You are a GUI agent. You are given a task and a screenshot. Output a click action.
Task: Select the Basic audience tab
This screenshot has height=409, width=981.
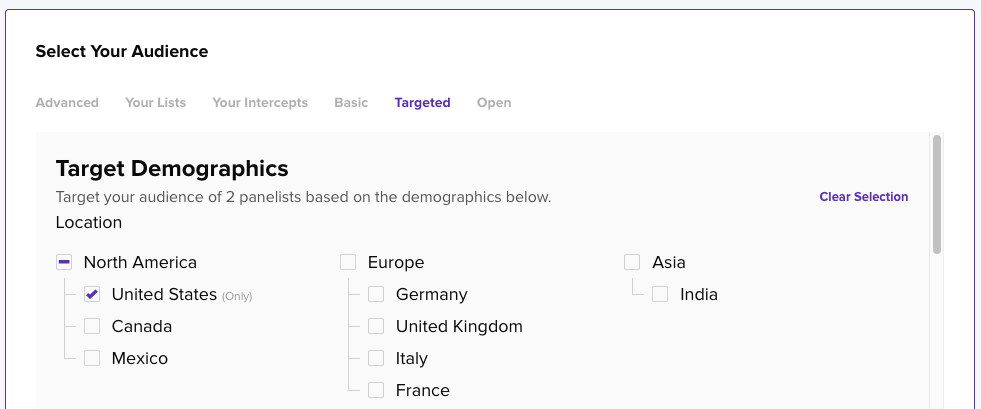tap(351, 103)
